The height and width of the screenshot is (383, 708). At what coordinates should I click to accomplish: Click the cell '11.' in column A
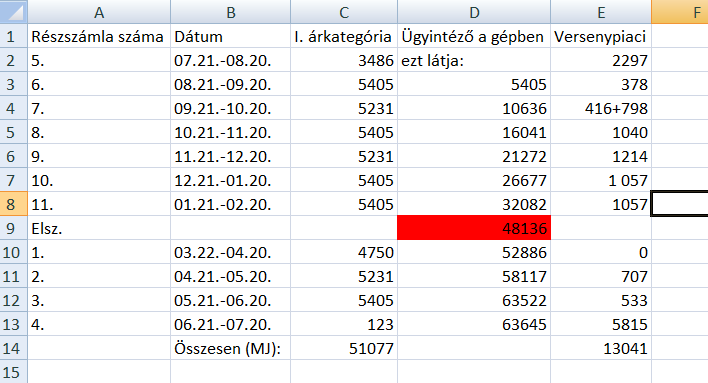(x=99, y=204)
